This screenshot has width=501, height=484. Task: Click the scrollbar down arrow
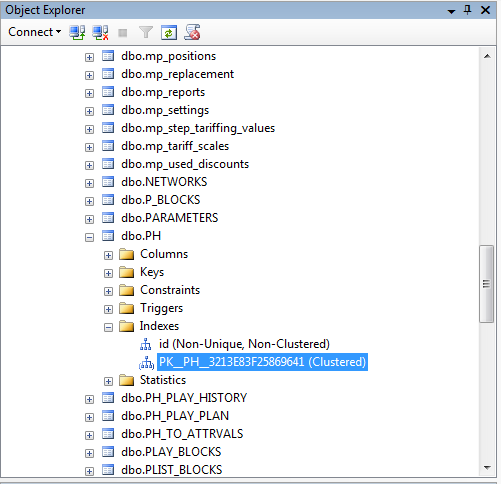[x=487, y=468]
